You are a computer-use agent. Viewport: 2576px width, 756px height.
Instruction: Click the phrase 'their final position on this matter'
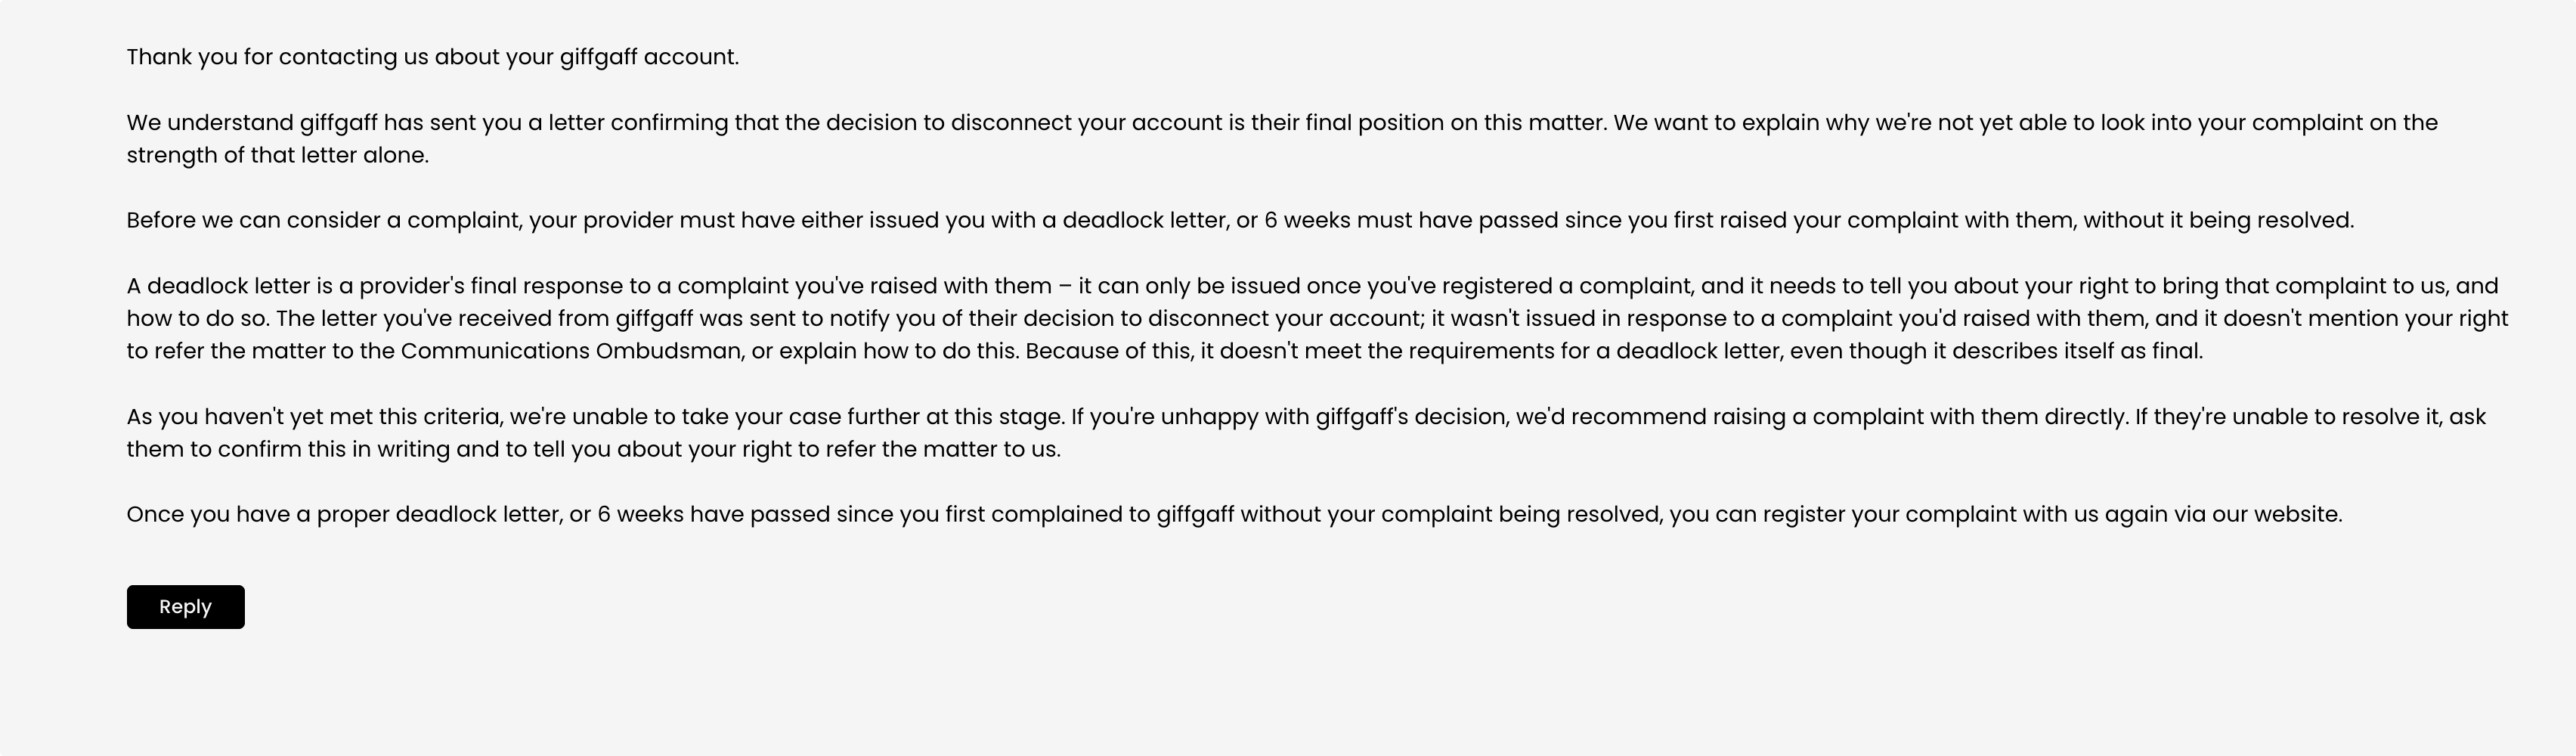click(1427, 123)
